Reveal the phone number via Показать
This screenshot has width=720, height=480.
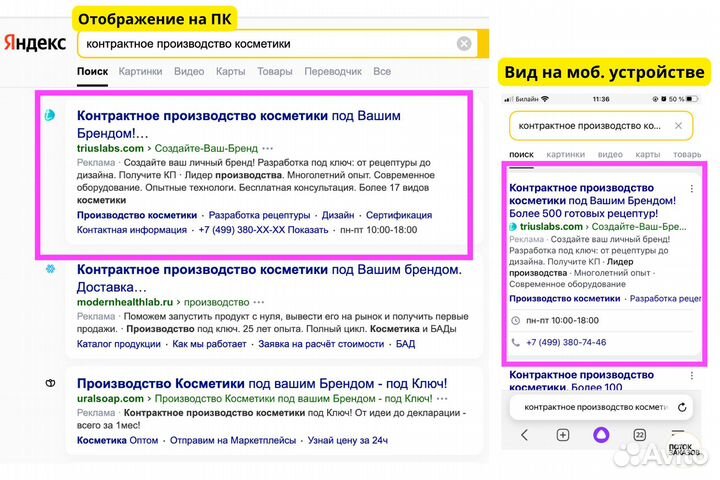pos(308,230)
